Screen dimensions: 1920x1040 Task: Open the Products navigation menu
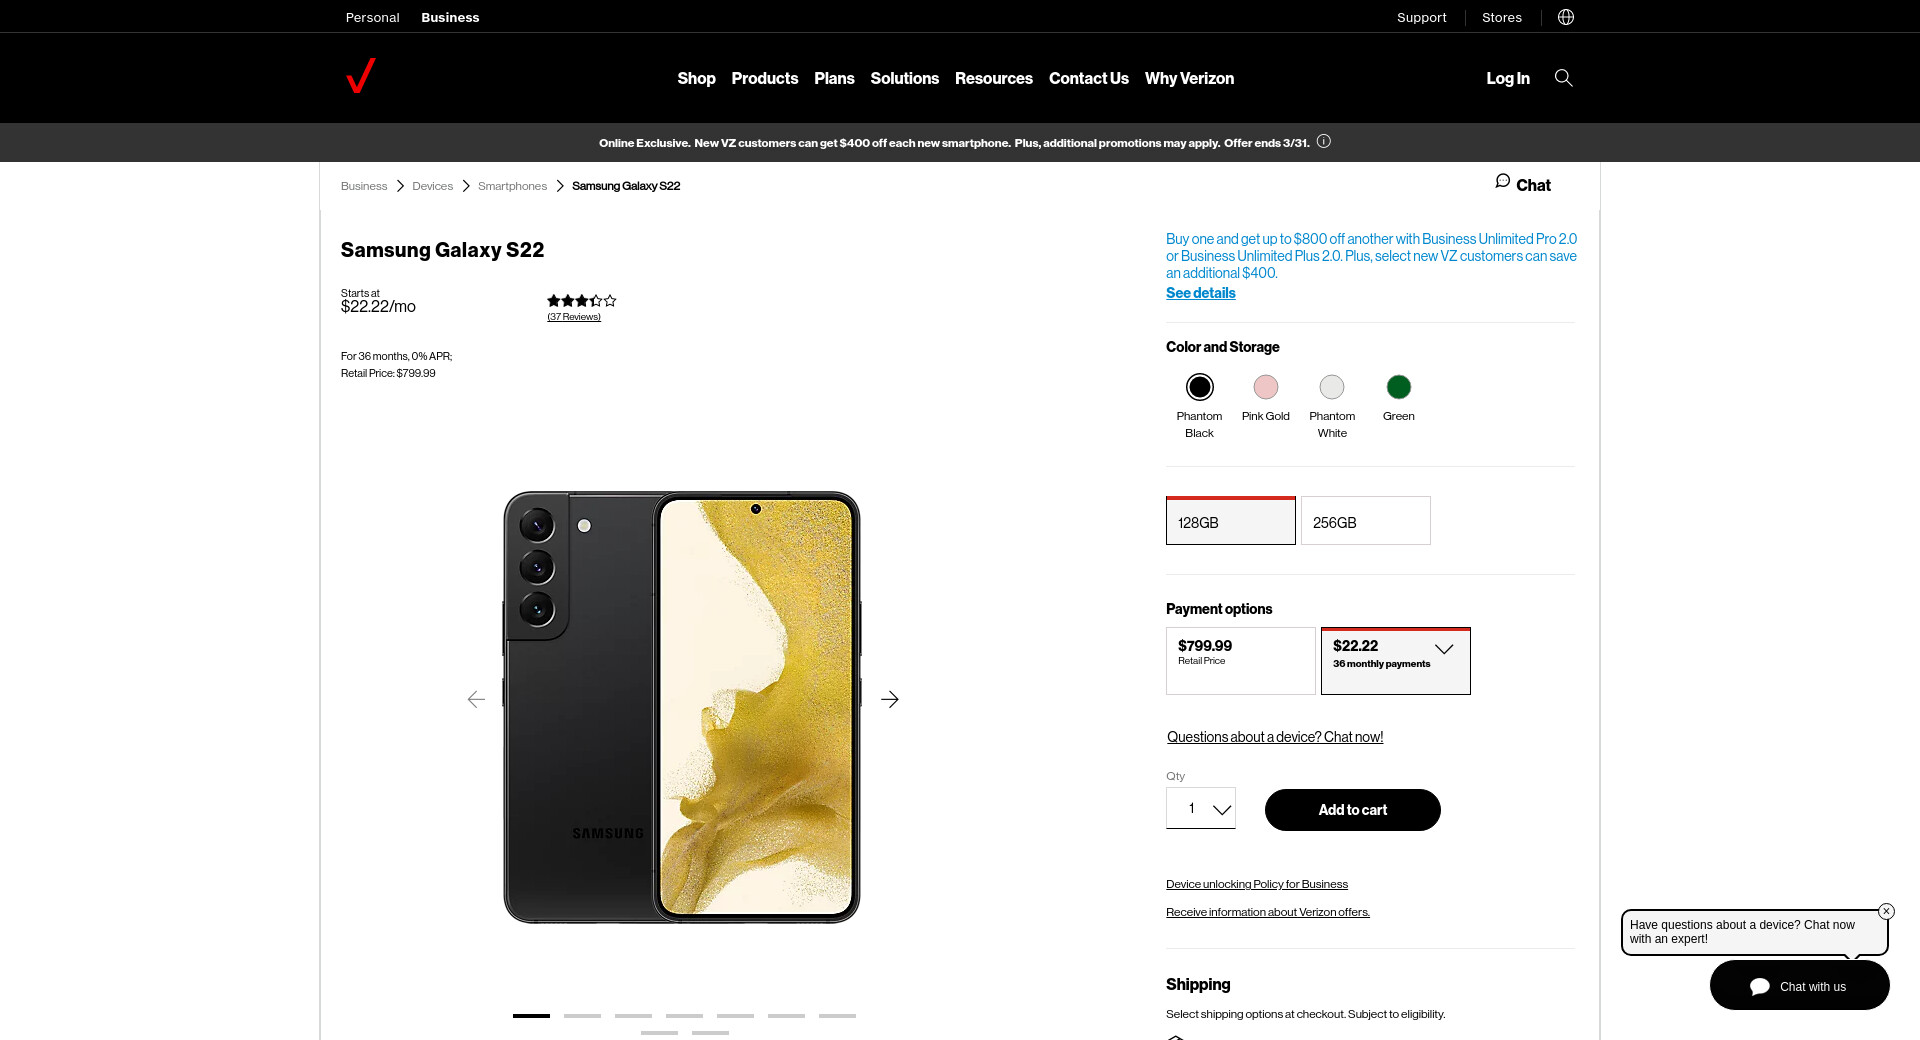tap(764, 78)
